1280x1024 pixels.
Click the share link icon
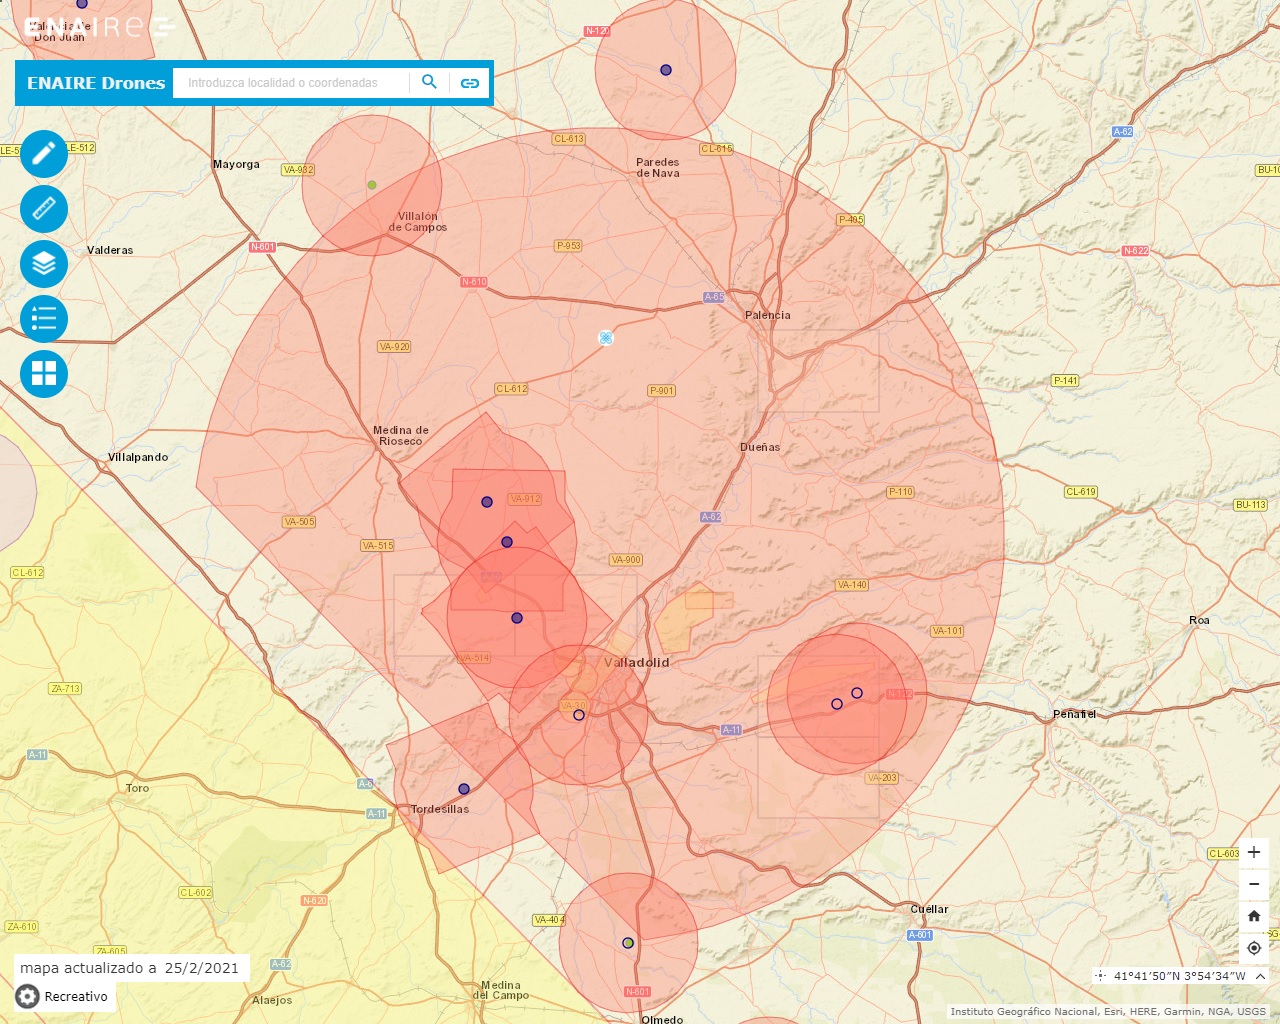pyautogui.click(x=469, y=83)
